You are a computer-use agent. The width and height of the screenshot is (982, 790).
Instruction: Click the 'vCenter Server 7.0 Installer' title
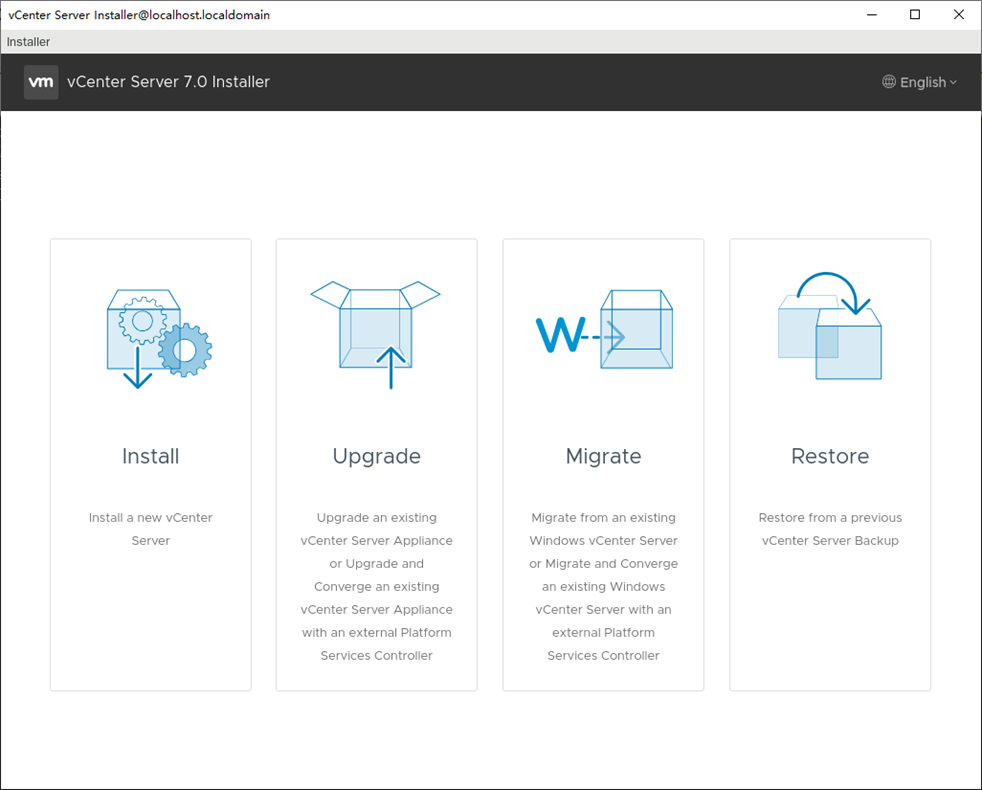tap(168, 82)
